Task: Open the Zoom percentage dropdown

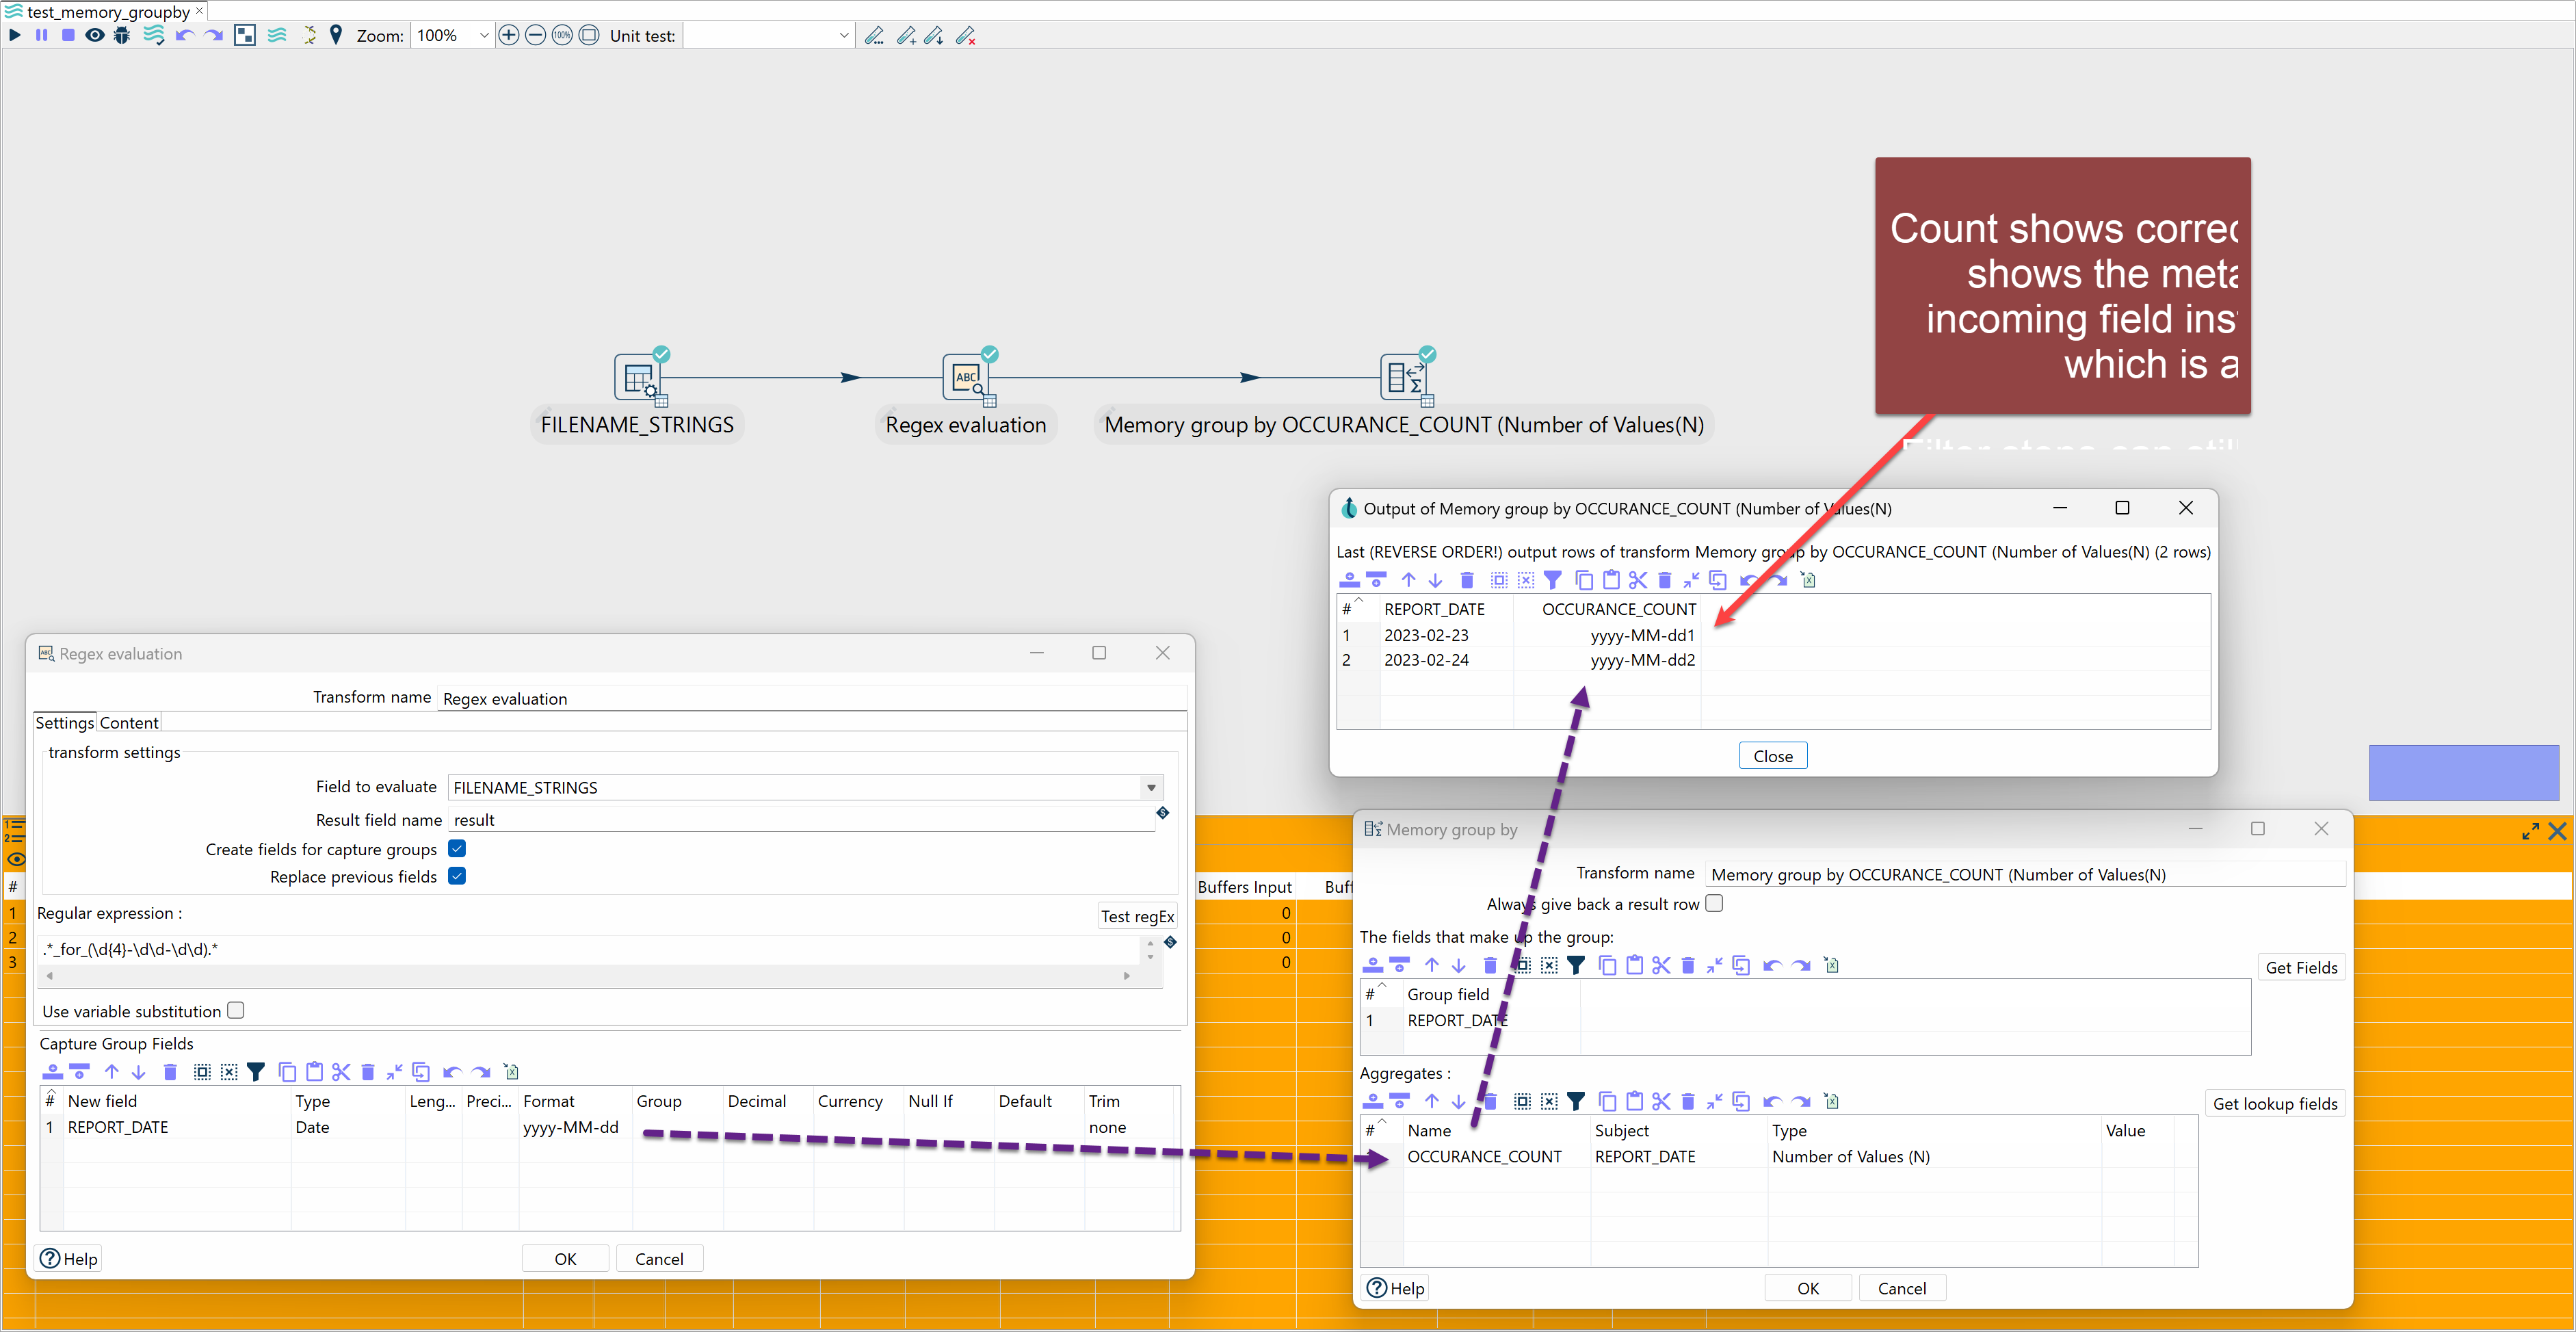Action: (x=484, y=35)
